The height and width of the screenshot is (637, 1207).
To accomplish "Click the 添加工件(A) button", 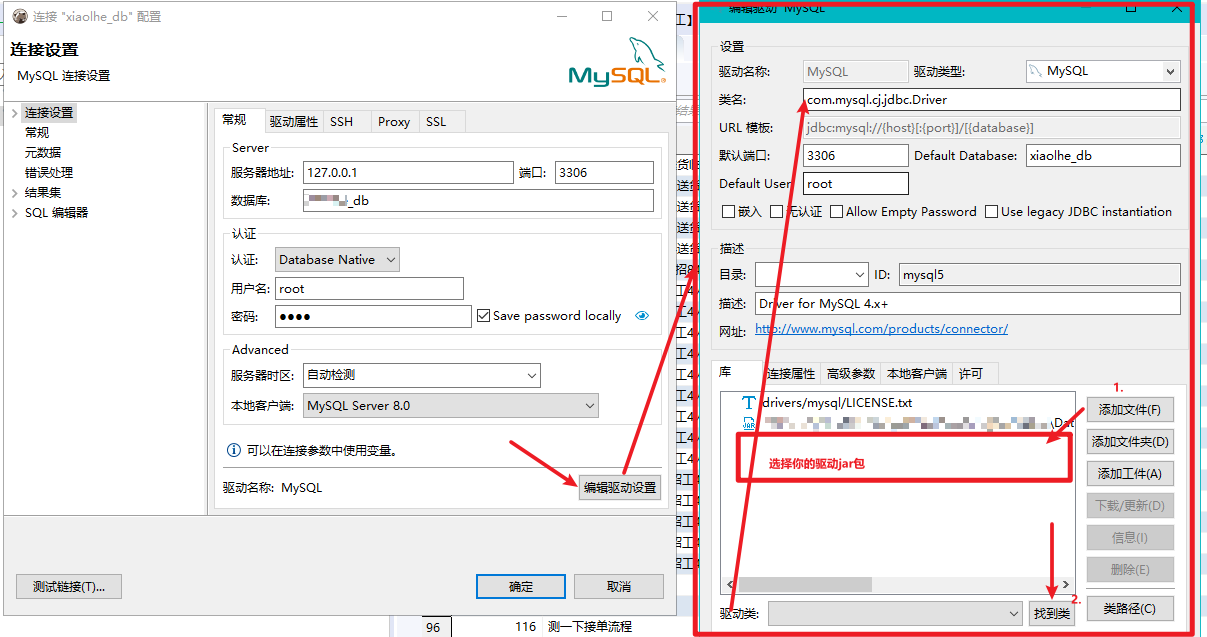I will [1130, 474].
